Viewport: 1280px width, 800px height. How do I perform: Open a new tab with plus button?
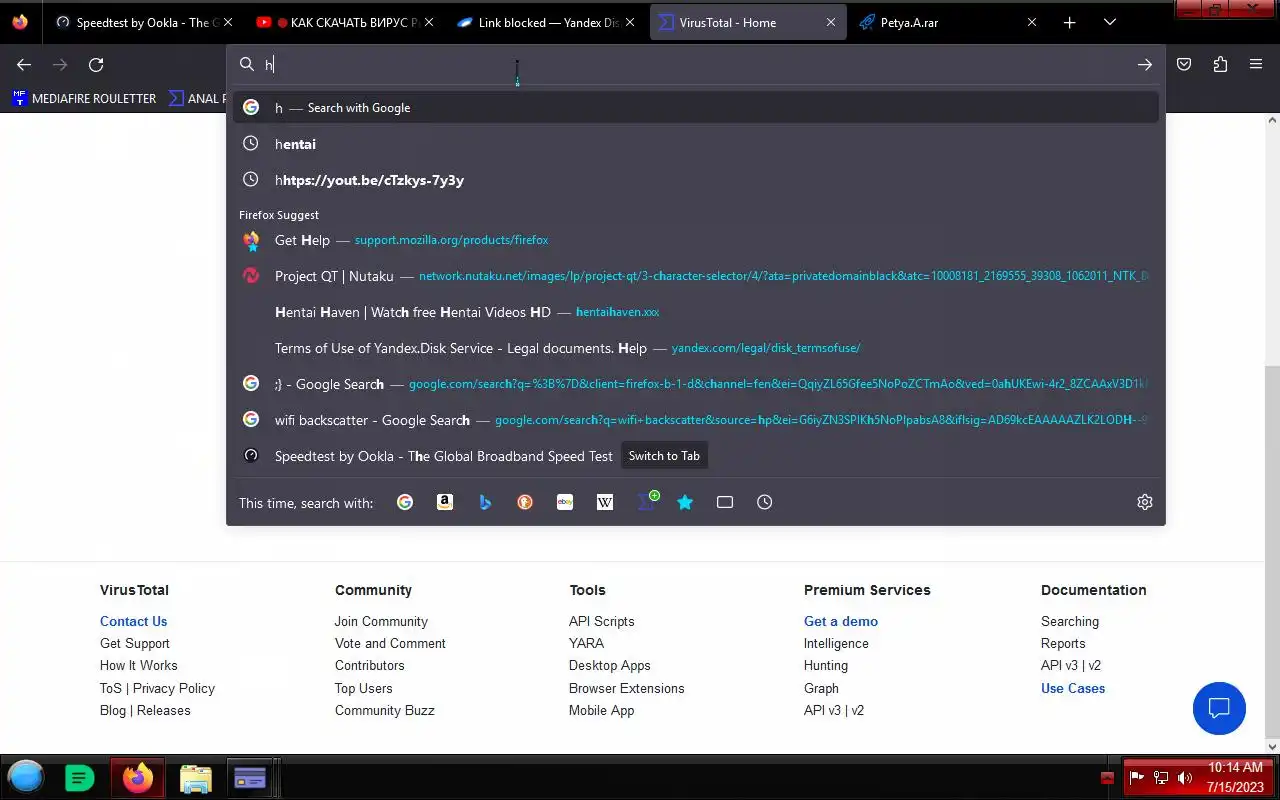click(x=1069, y=22)
